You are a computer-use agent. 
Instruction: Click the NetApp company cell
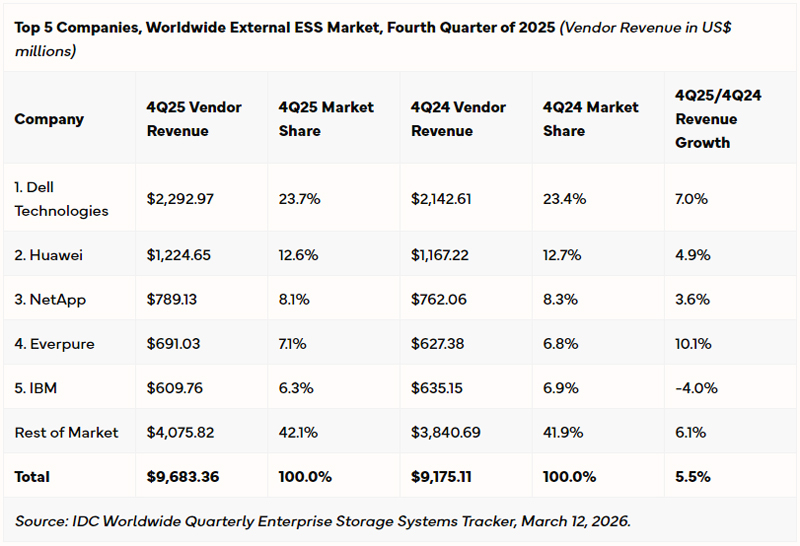pyautogui.click(x=49, y=299)
